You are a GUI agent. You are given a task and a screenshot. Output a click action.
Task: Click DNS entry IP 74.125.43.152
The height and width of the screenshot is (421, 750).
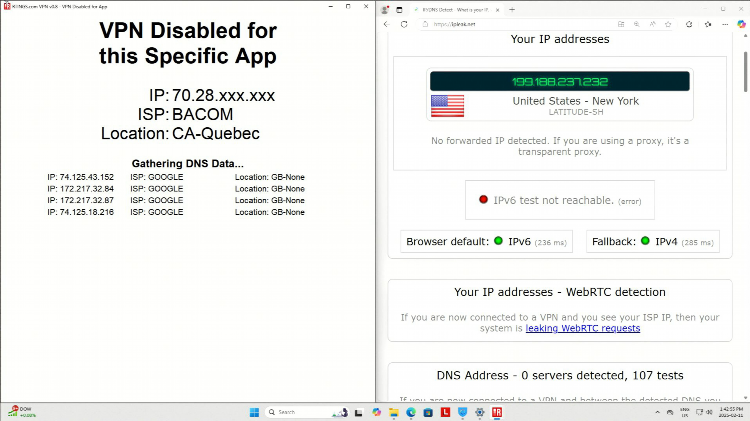pyautogui.click(x=80, y=177)
